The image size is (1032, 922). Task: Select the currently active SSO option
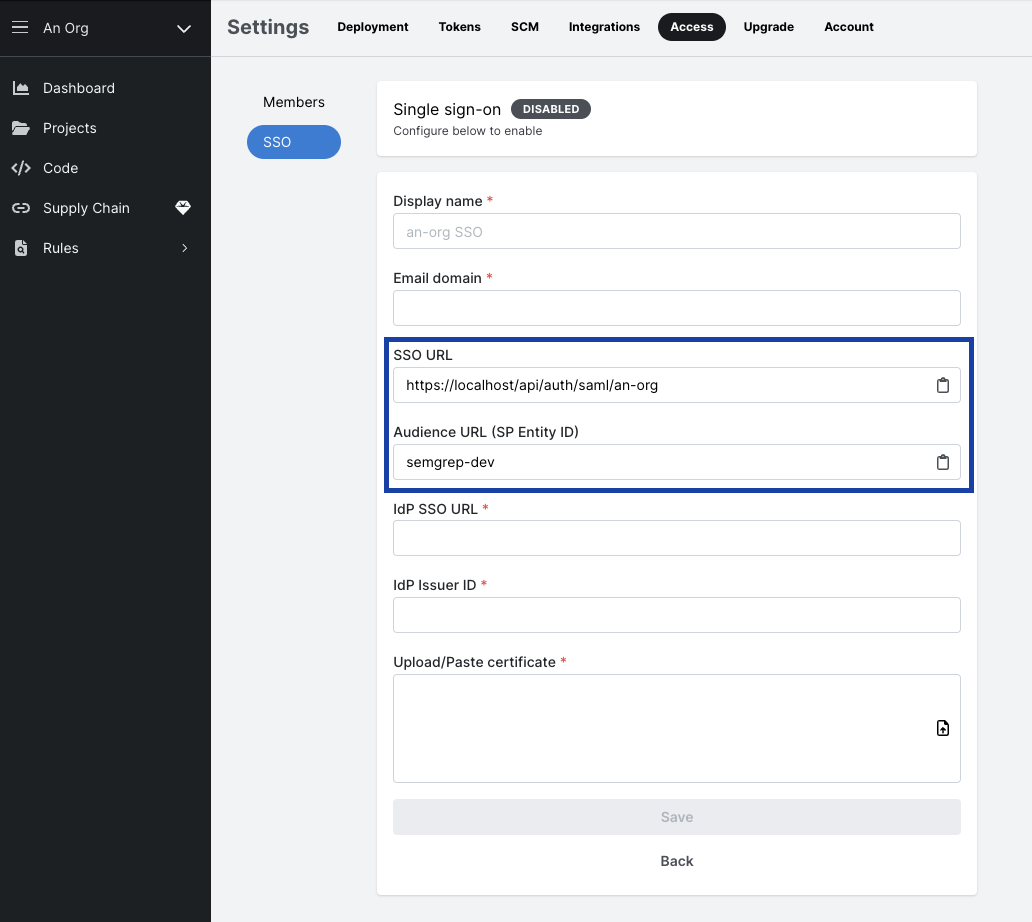293,142
